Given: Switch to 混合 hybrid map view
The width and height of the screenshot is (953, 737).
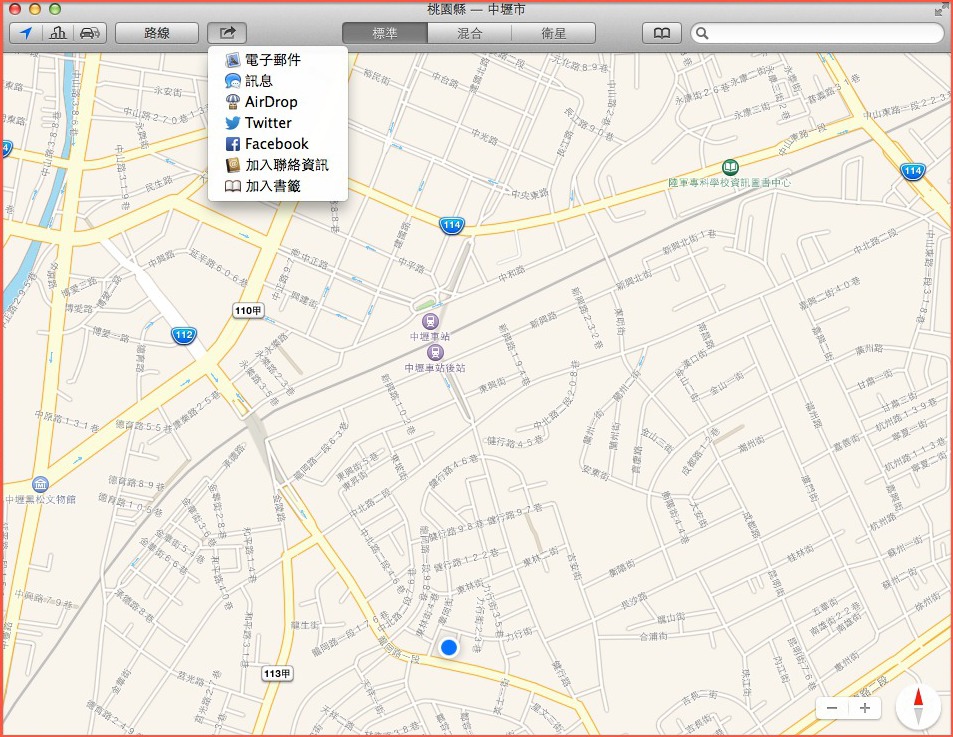Looking at the screenshot, I should click(x=469, y=33).
